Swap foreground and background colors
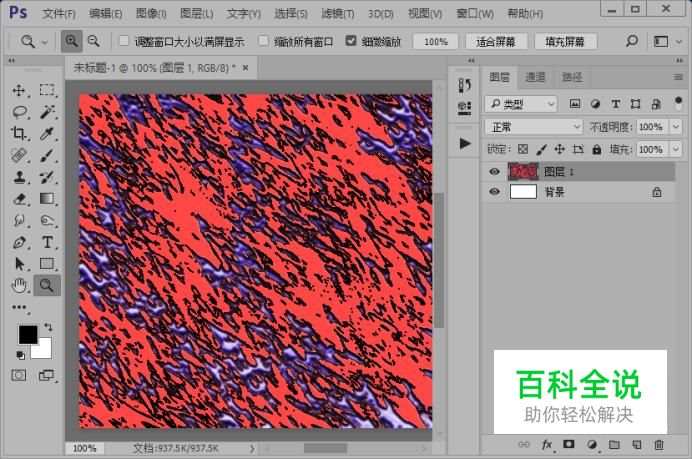The width and height of the screenshot is (692, 459). 49,327
